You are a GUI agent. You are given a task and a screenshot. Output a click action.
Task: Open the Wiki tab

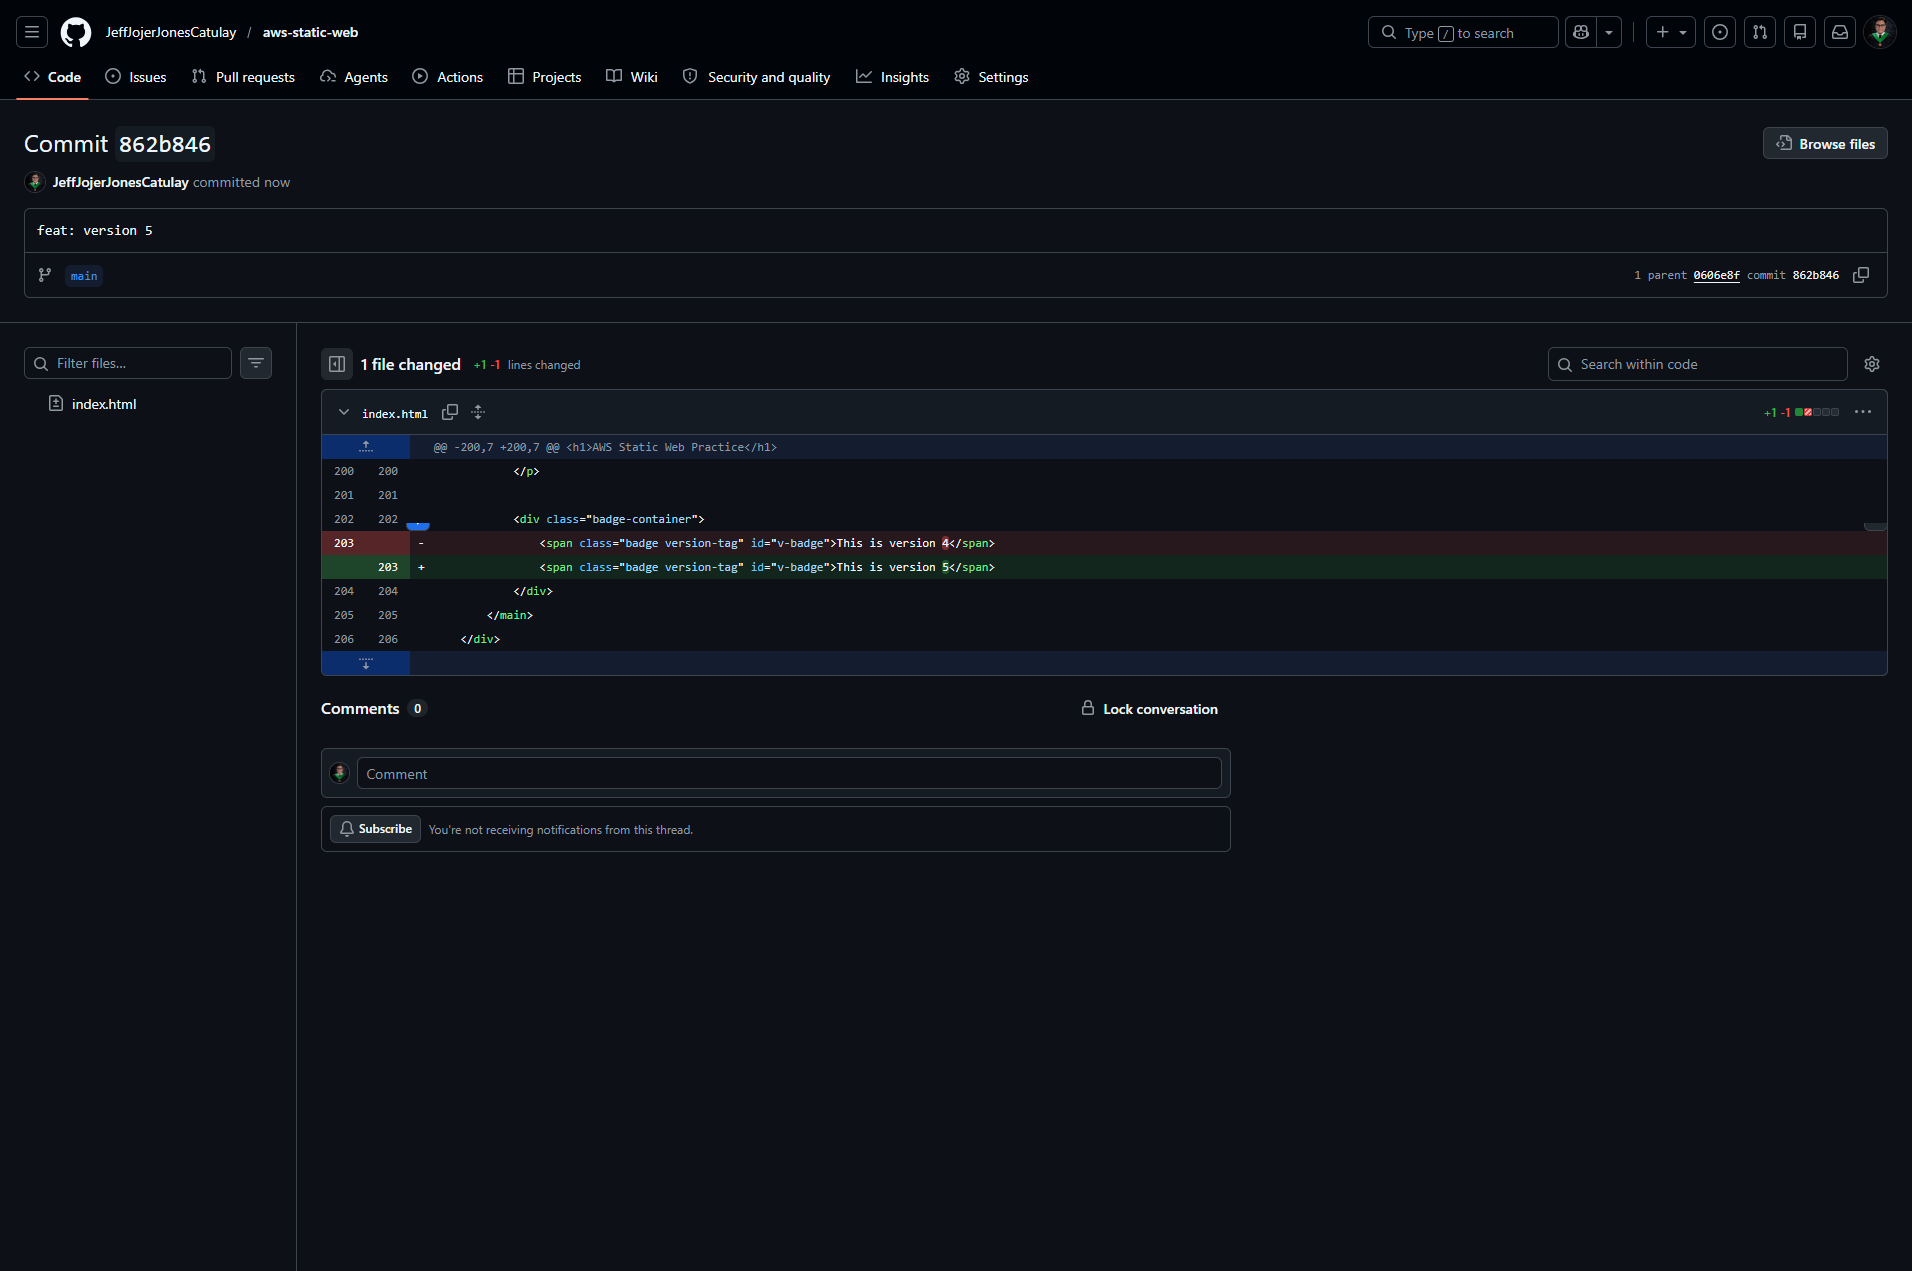(632, 77)
